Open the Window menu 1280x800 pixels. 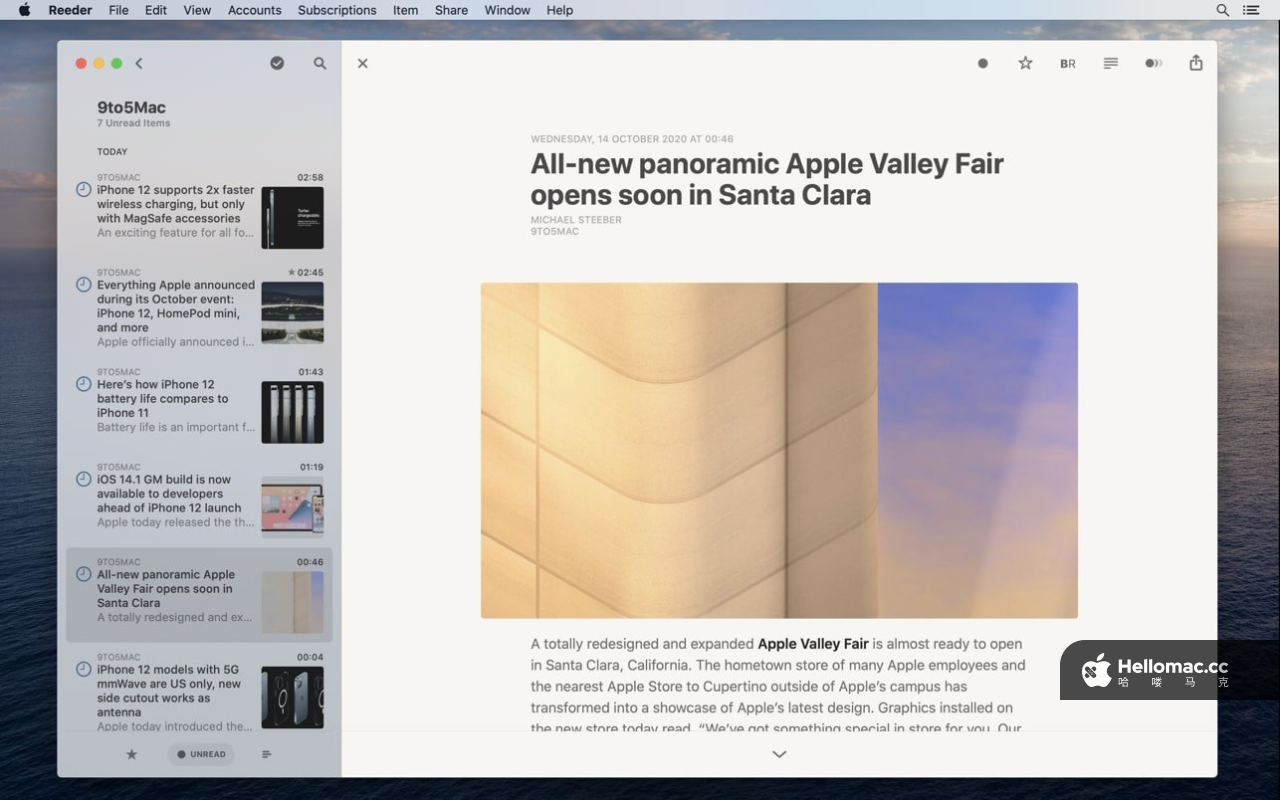coord(507,10)
